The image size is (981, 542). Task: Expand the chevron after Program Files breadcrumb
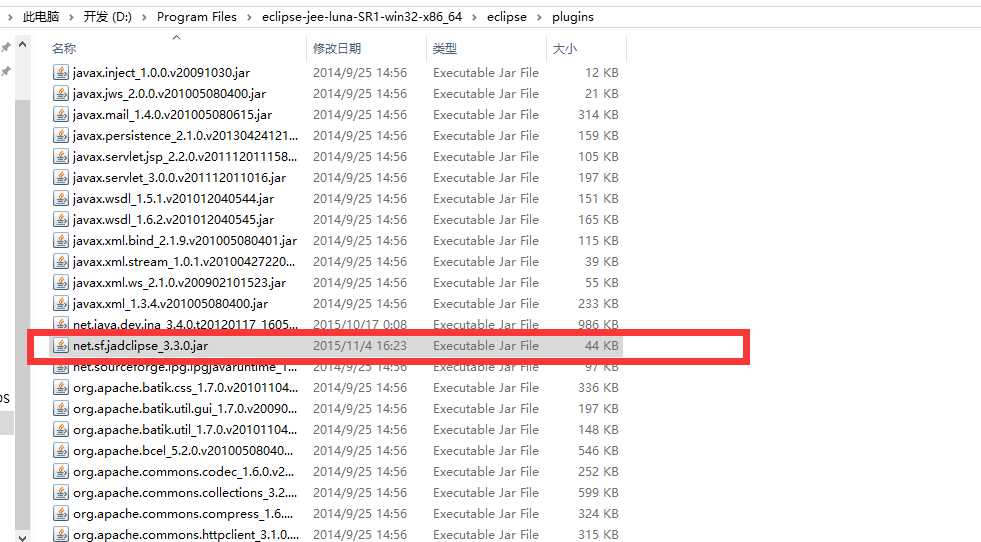click(x=249, y=17)
